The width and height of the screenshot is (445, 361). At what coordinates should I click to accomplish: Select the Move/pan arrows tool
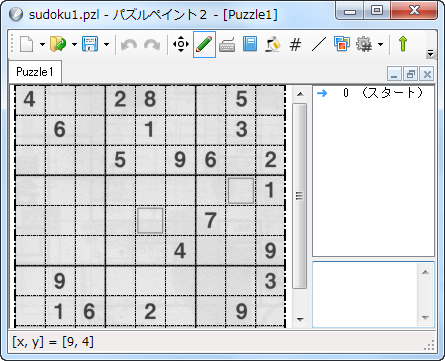point(181,44)
